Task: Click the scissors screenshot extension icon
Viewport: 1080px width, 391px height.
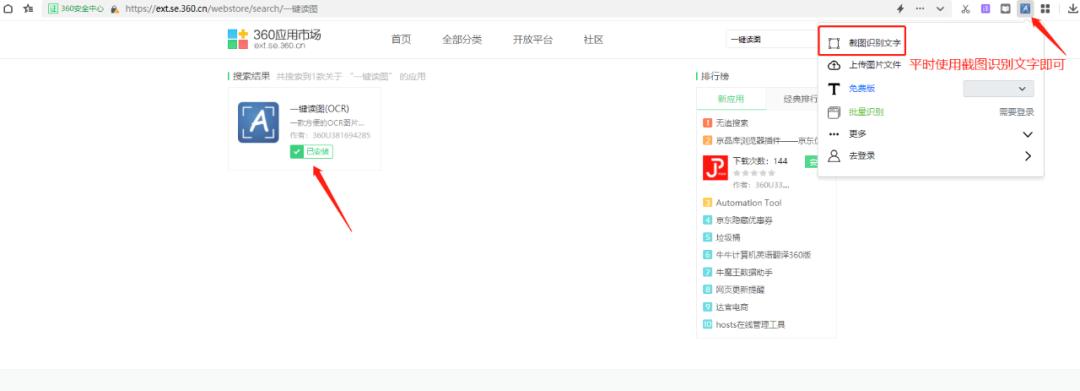Action: click(966, 9)
